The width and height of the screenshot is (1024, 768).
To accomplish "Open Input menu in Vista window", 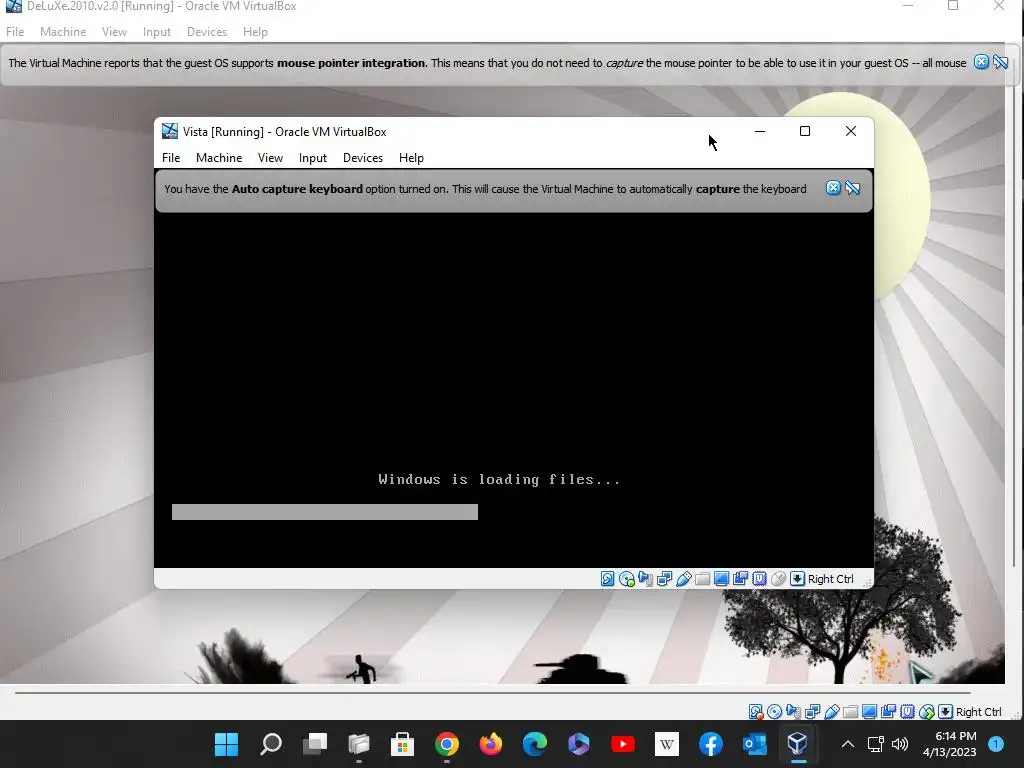I will [313, 158].
